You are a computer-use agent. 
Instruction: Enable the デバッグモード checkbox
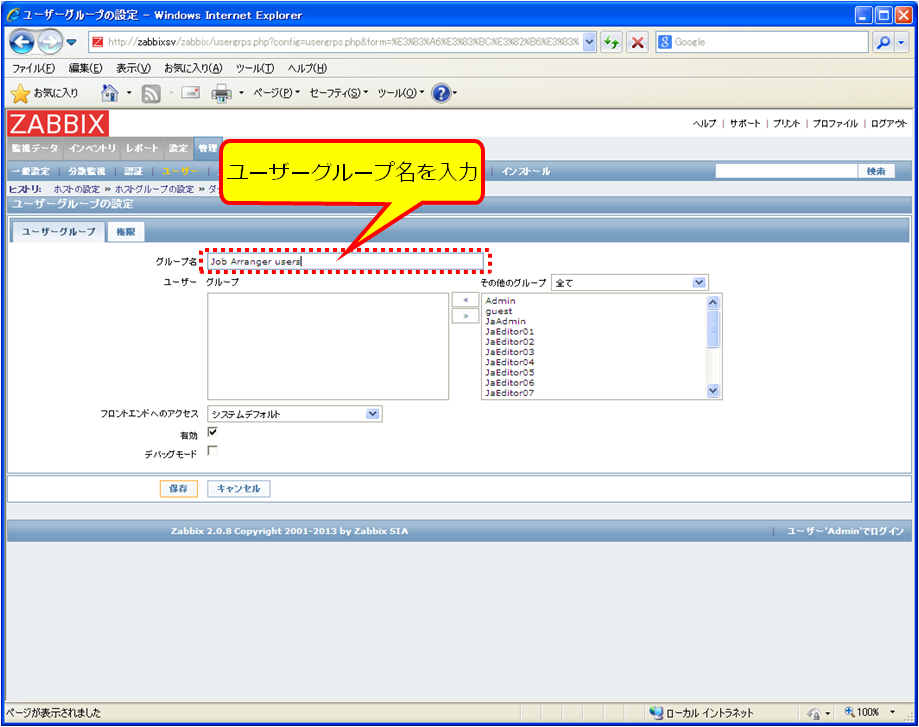[x=213, y=451]
